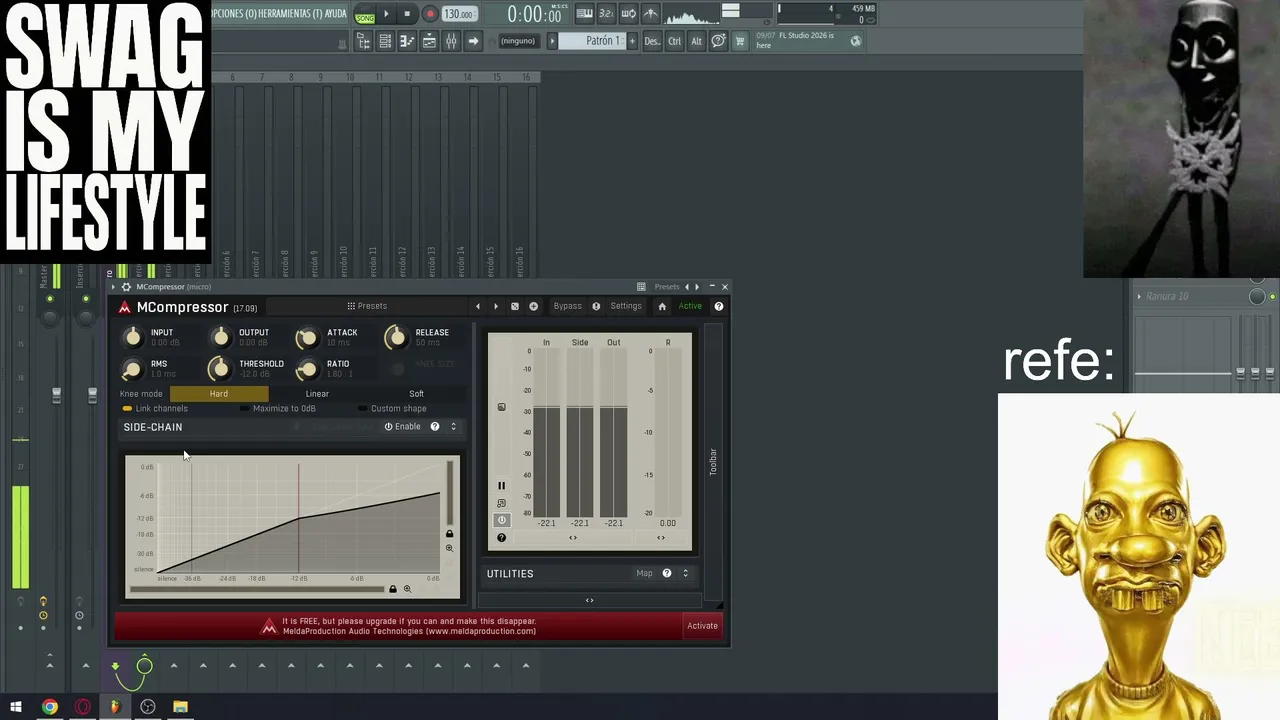
Task: Click the MCompressor home icon
Action: pyautogui.click(x=662, y=306)
